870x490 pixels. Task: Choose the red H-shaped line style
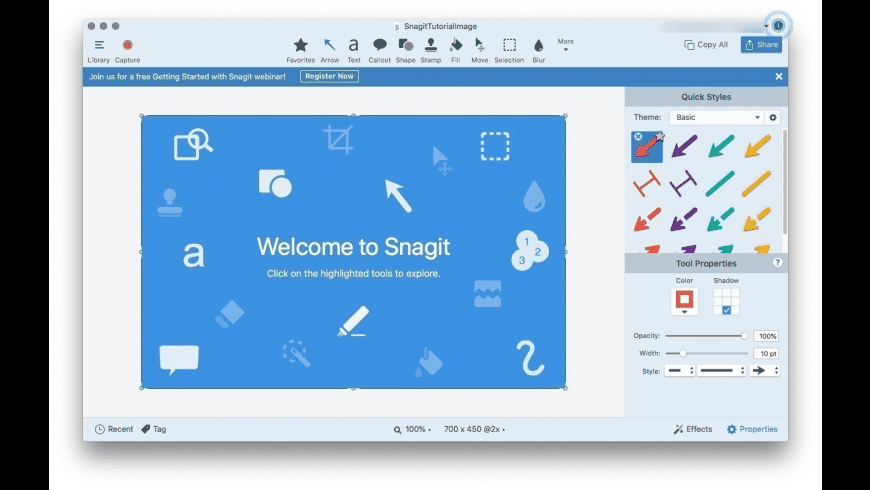(x=647, y=183)
